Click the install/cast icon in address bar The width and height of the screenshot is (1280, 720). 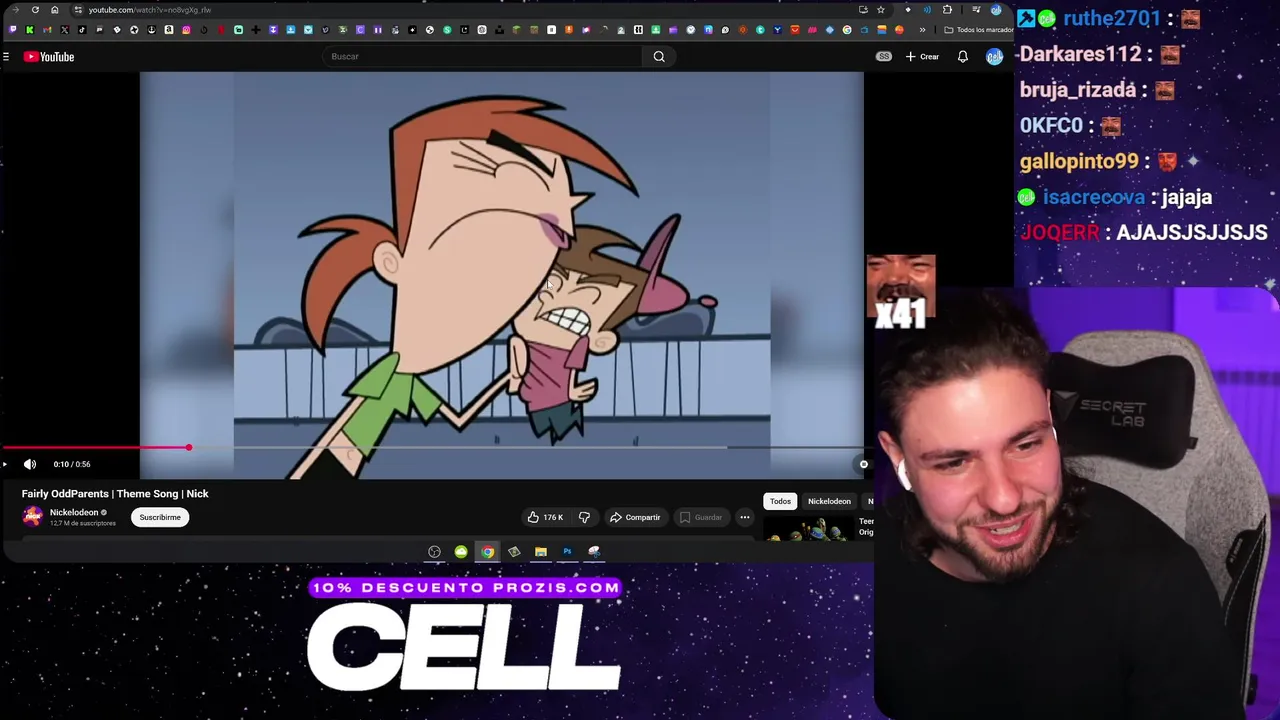coord(863,10)
